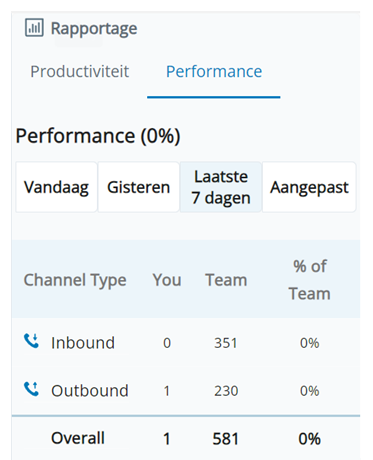The height and width of the screenshot is (460, 373).
Task: Click the Inbound call phone icon
Action: pos(31,341)
